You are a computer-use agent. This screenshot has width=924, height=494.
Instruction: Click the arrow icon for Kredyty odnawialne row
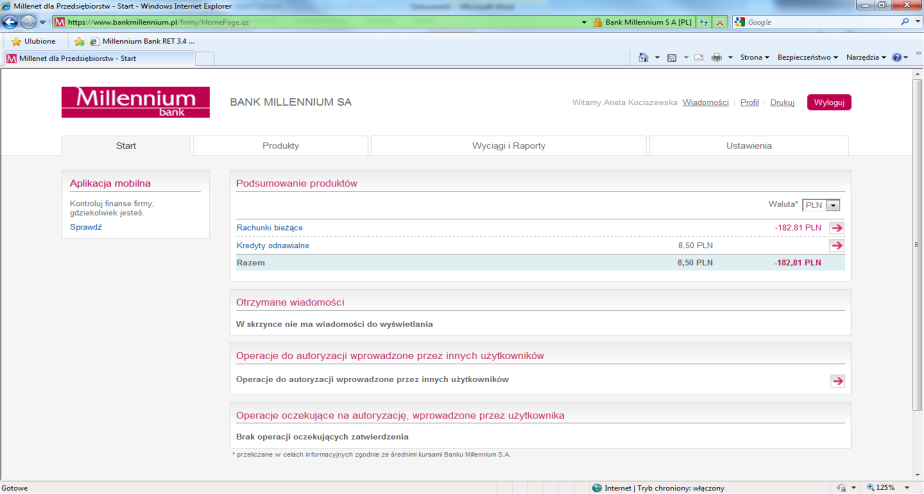pyautogui.click(x=837, y=245)
